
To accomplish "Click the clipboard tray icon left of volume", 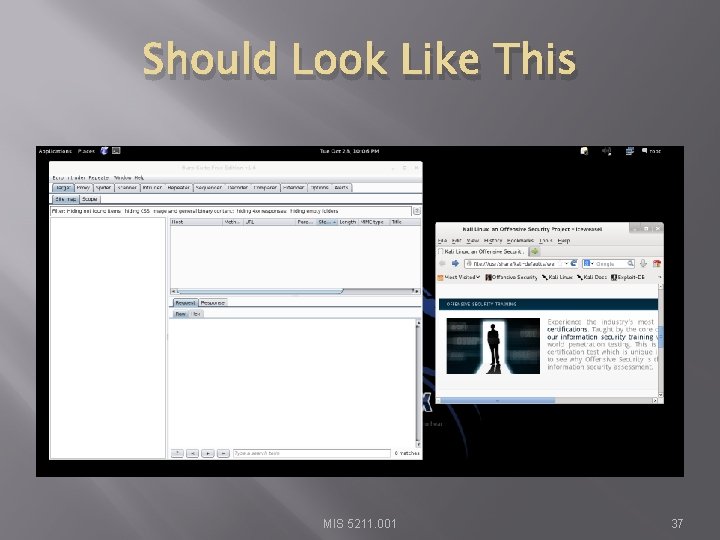I will pyautogui.click(x=584, y=151).
